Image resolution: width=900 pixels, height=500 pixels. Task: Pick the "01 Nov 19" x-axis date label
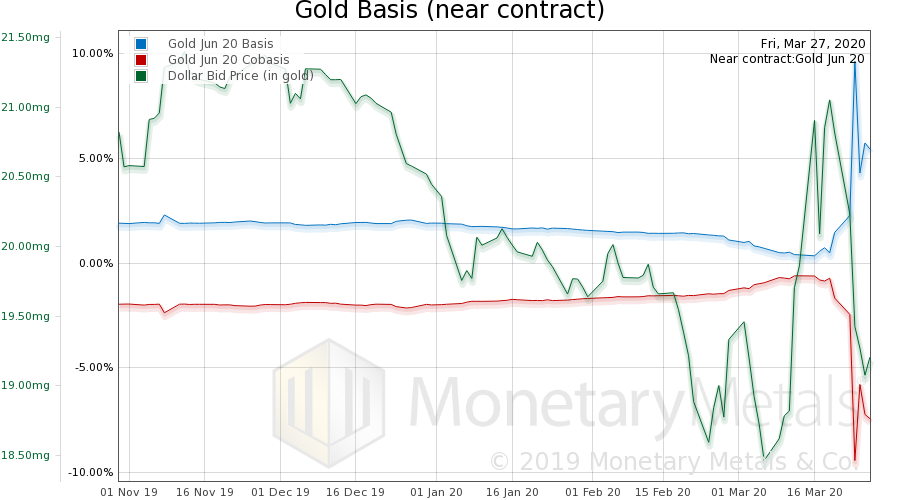pyautogui.click(x=129, y=492)
